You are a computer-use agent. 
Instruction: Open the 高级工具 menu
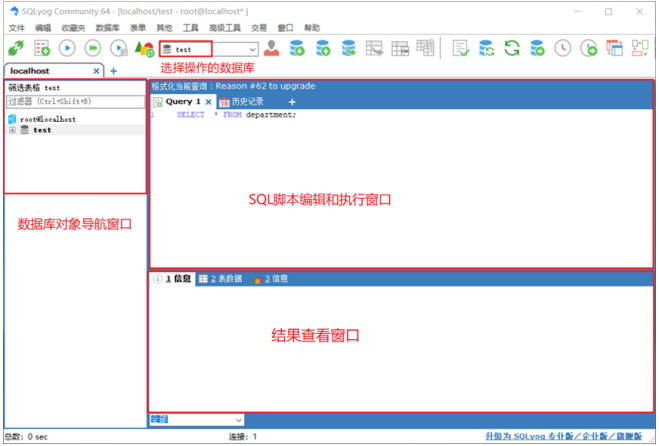coord(225,28)
